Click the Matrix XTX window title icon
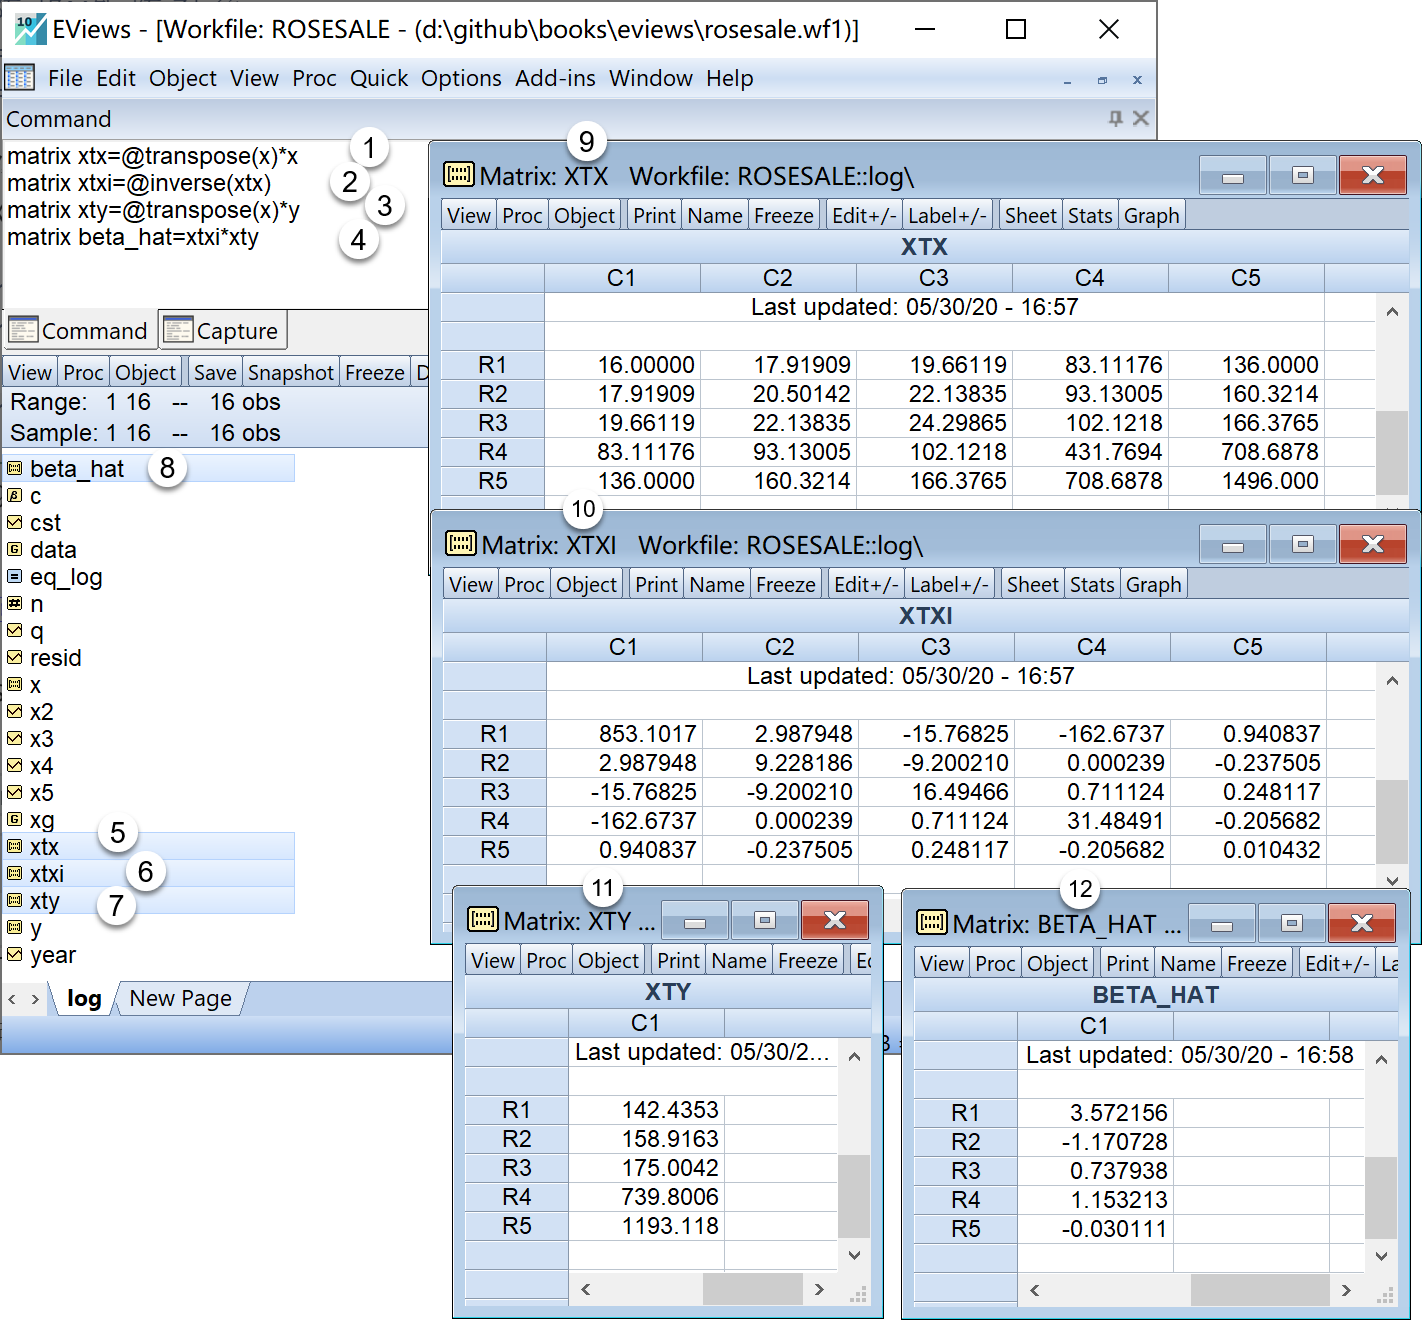 pyautogui.click(x=459, y=175)
